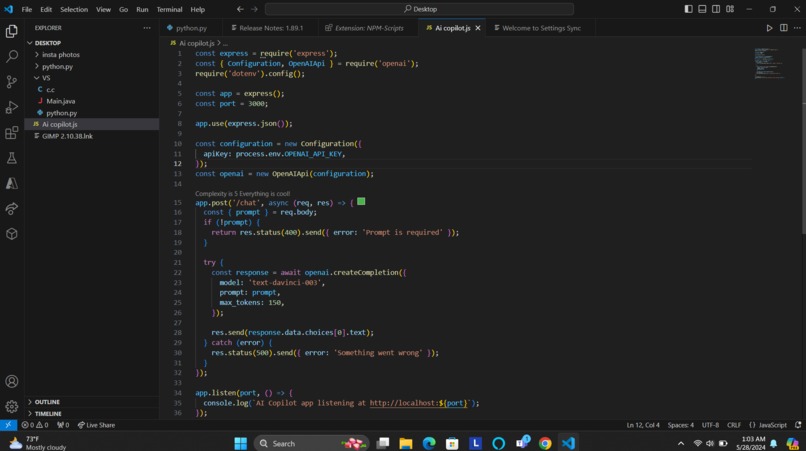The image size is (806, 451).
Task: Expand the OUTLINE section
Action: click(x=92, y=402)
